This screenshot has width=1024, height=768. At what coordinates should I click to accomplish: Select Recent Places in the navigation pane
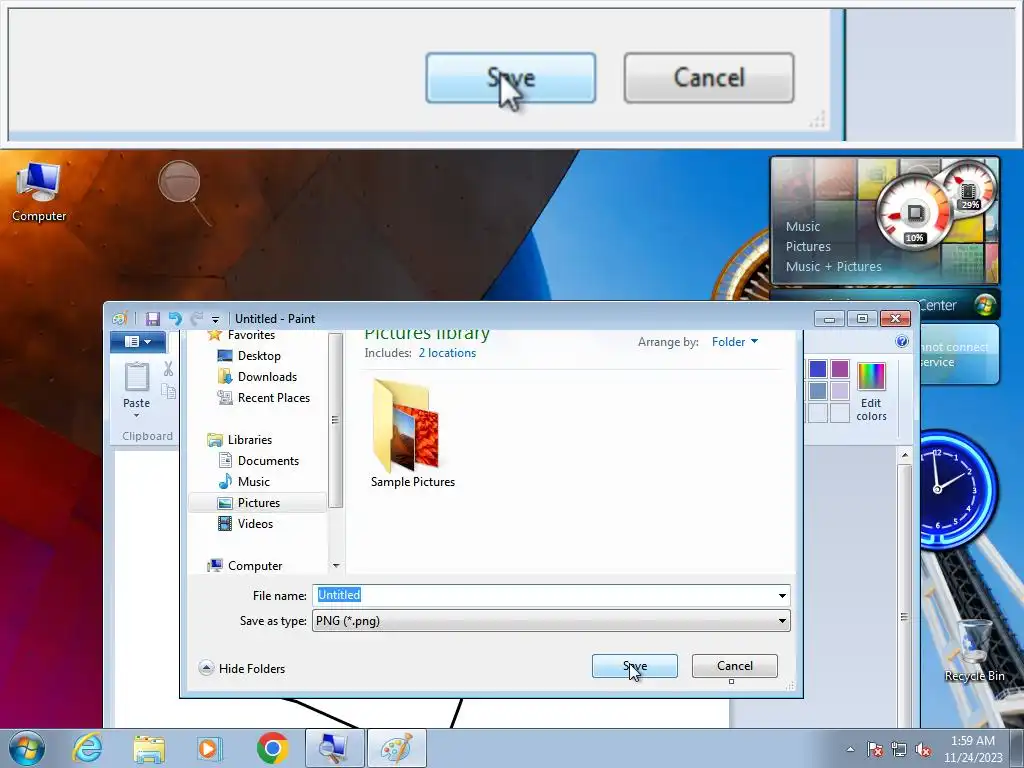pos(274,398)
